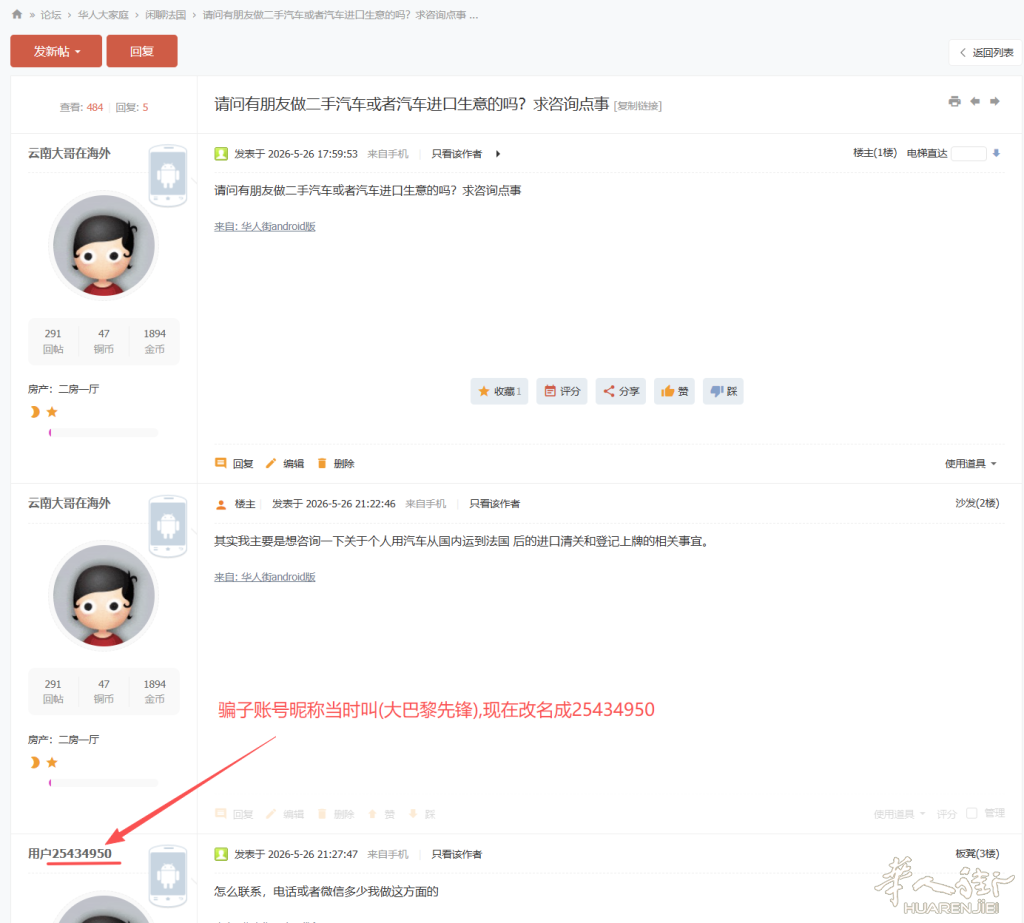Click the first post author avatar

[103, 246]
